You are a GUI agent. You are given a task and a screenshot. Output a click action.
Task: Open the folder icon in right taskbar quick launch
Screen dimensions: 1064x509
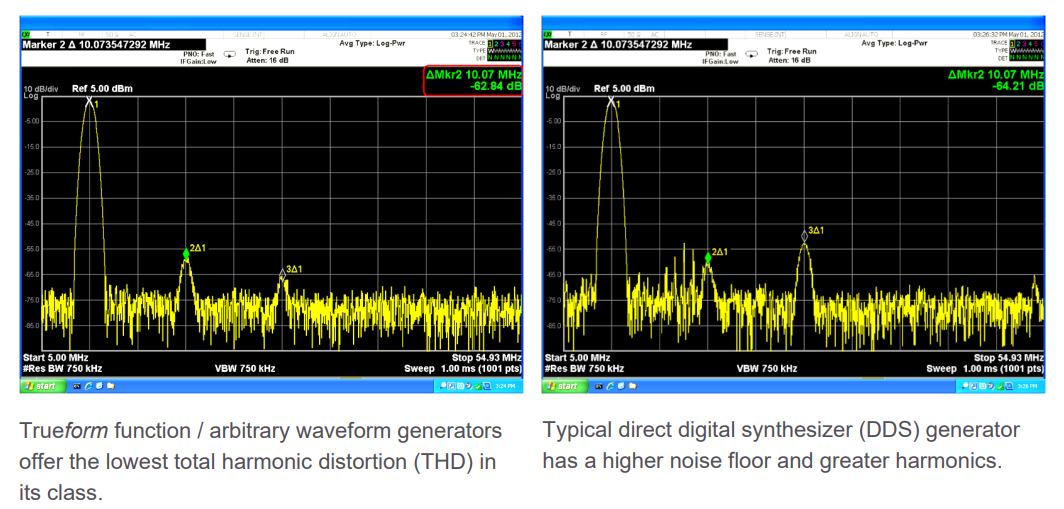click(631, 385)
